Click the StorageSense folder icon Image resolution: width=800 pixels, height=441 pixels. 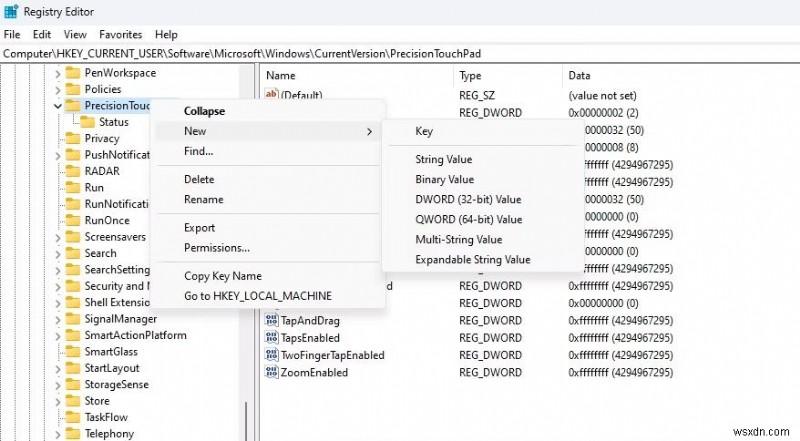coord(73,384)
